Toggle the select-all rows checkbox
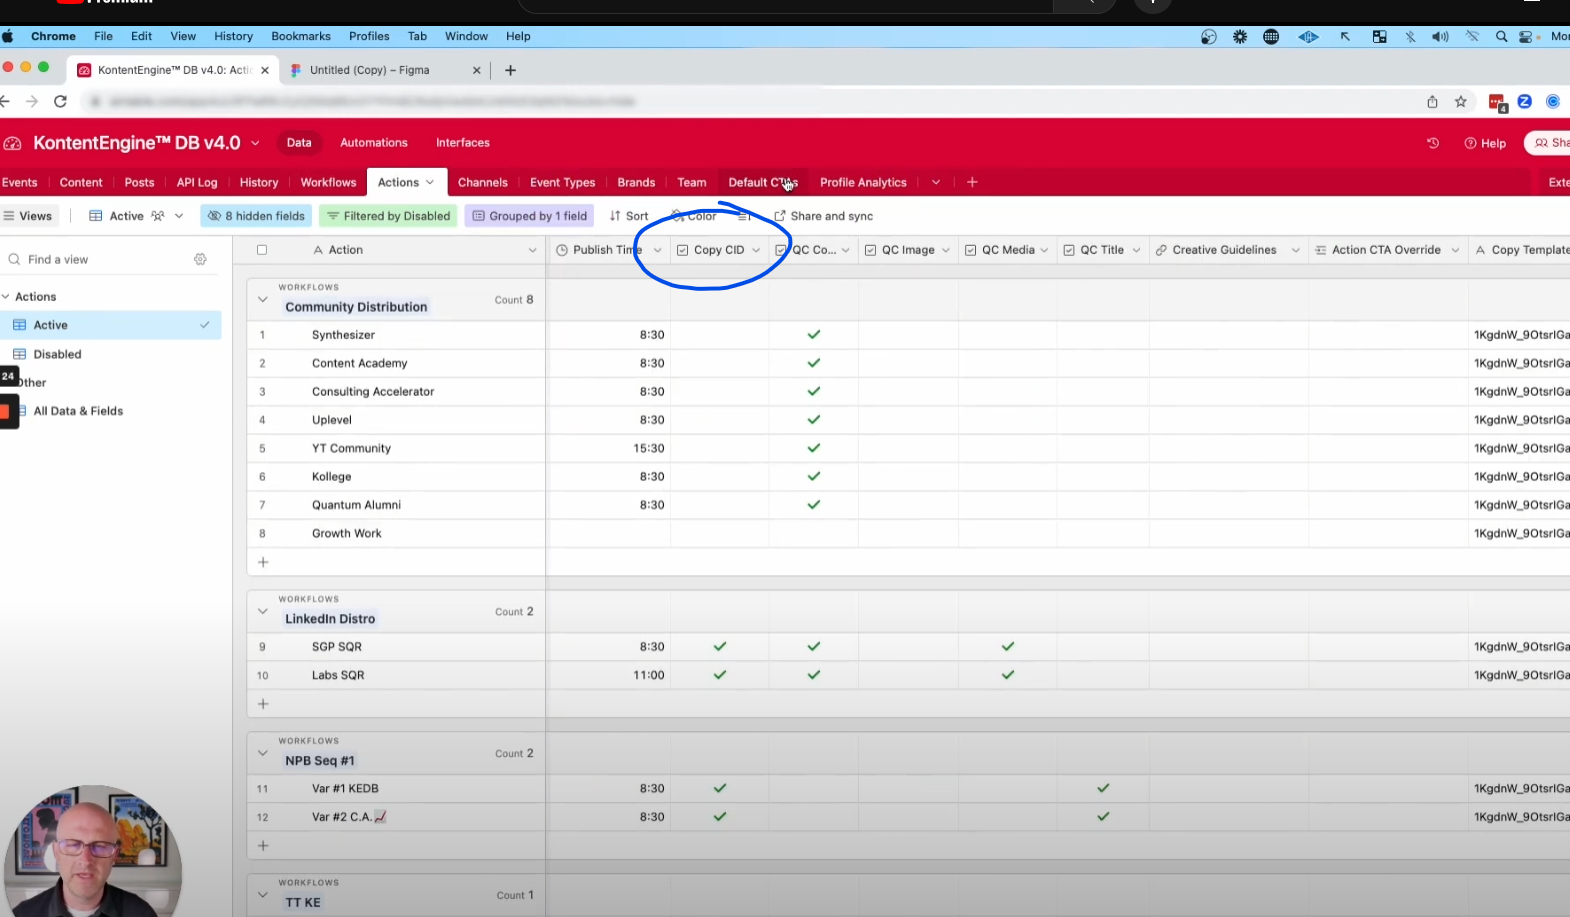This screenshot has height=917, width=1570. point(262,250)
